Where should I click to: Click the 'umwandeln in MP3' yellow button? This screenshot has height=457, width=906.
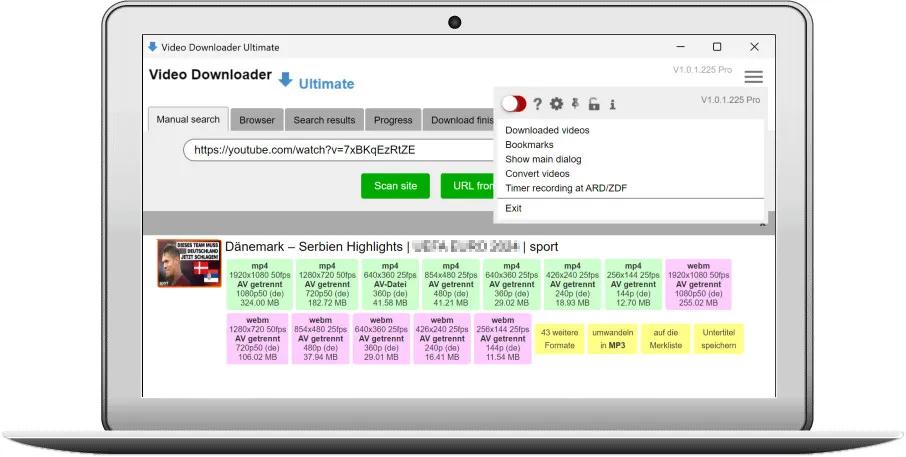point(612,339)
